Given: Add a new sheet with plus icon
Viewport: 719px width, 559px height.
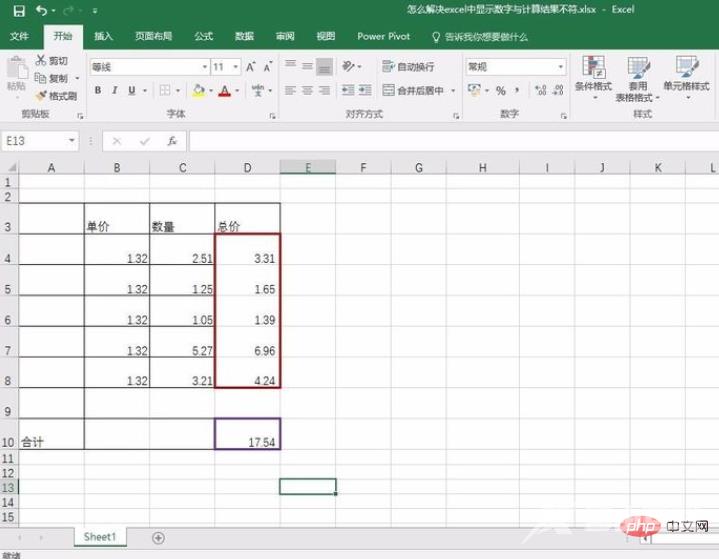Looking at the screenshot, I should [x=158, y=537].
